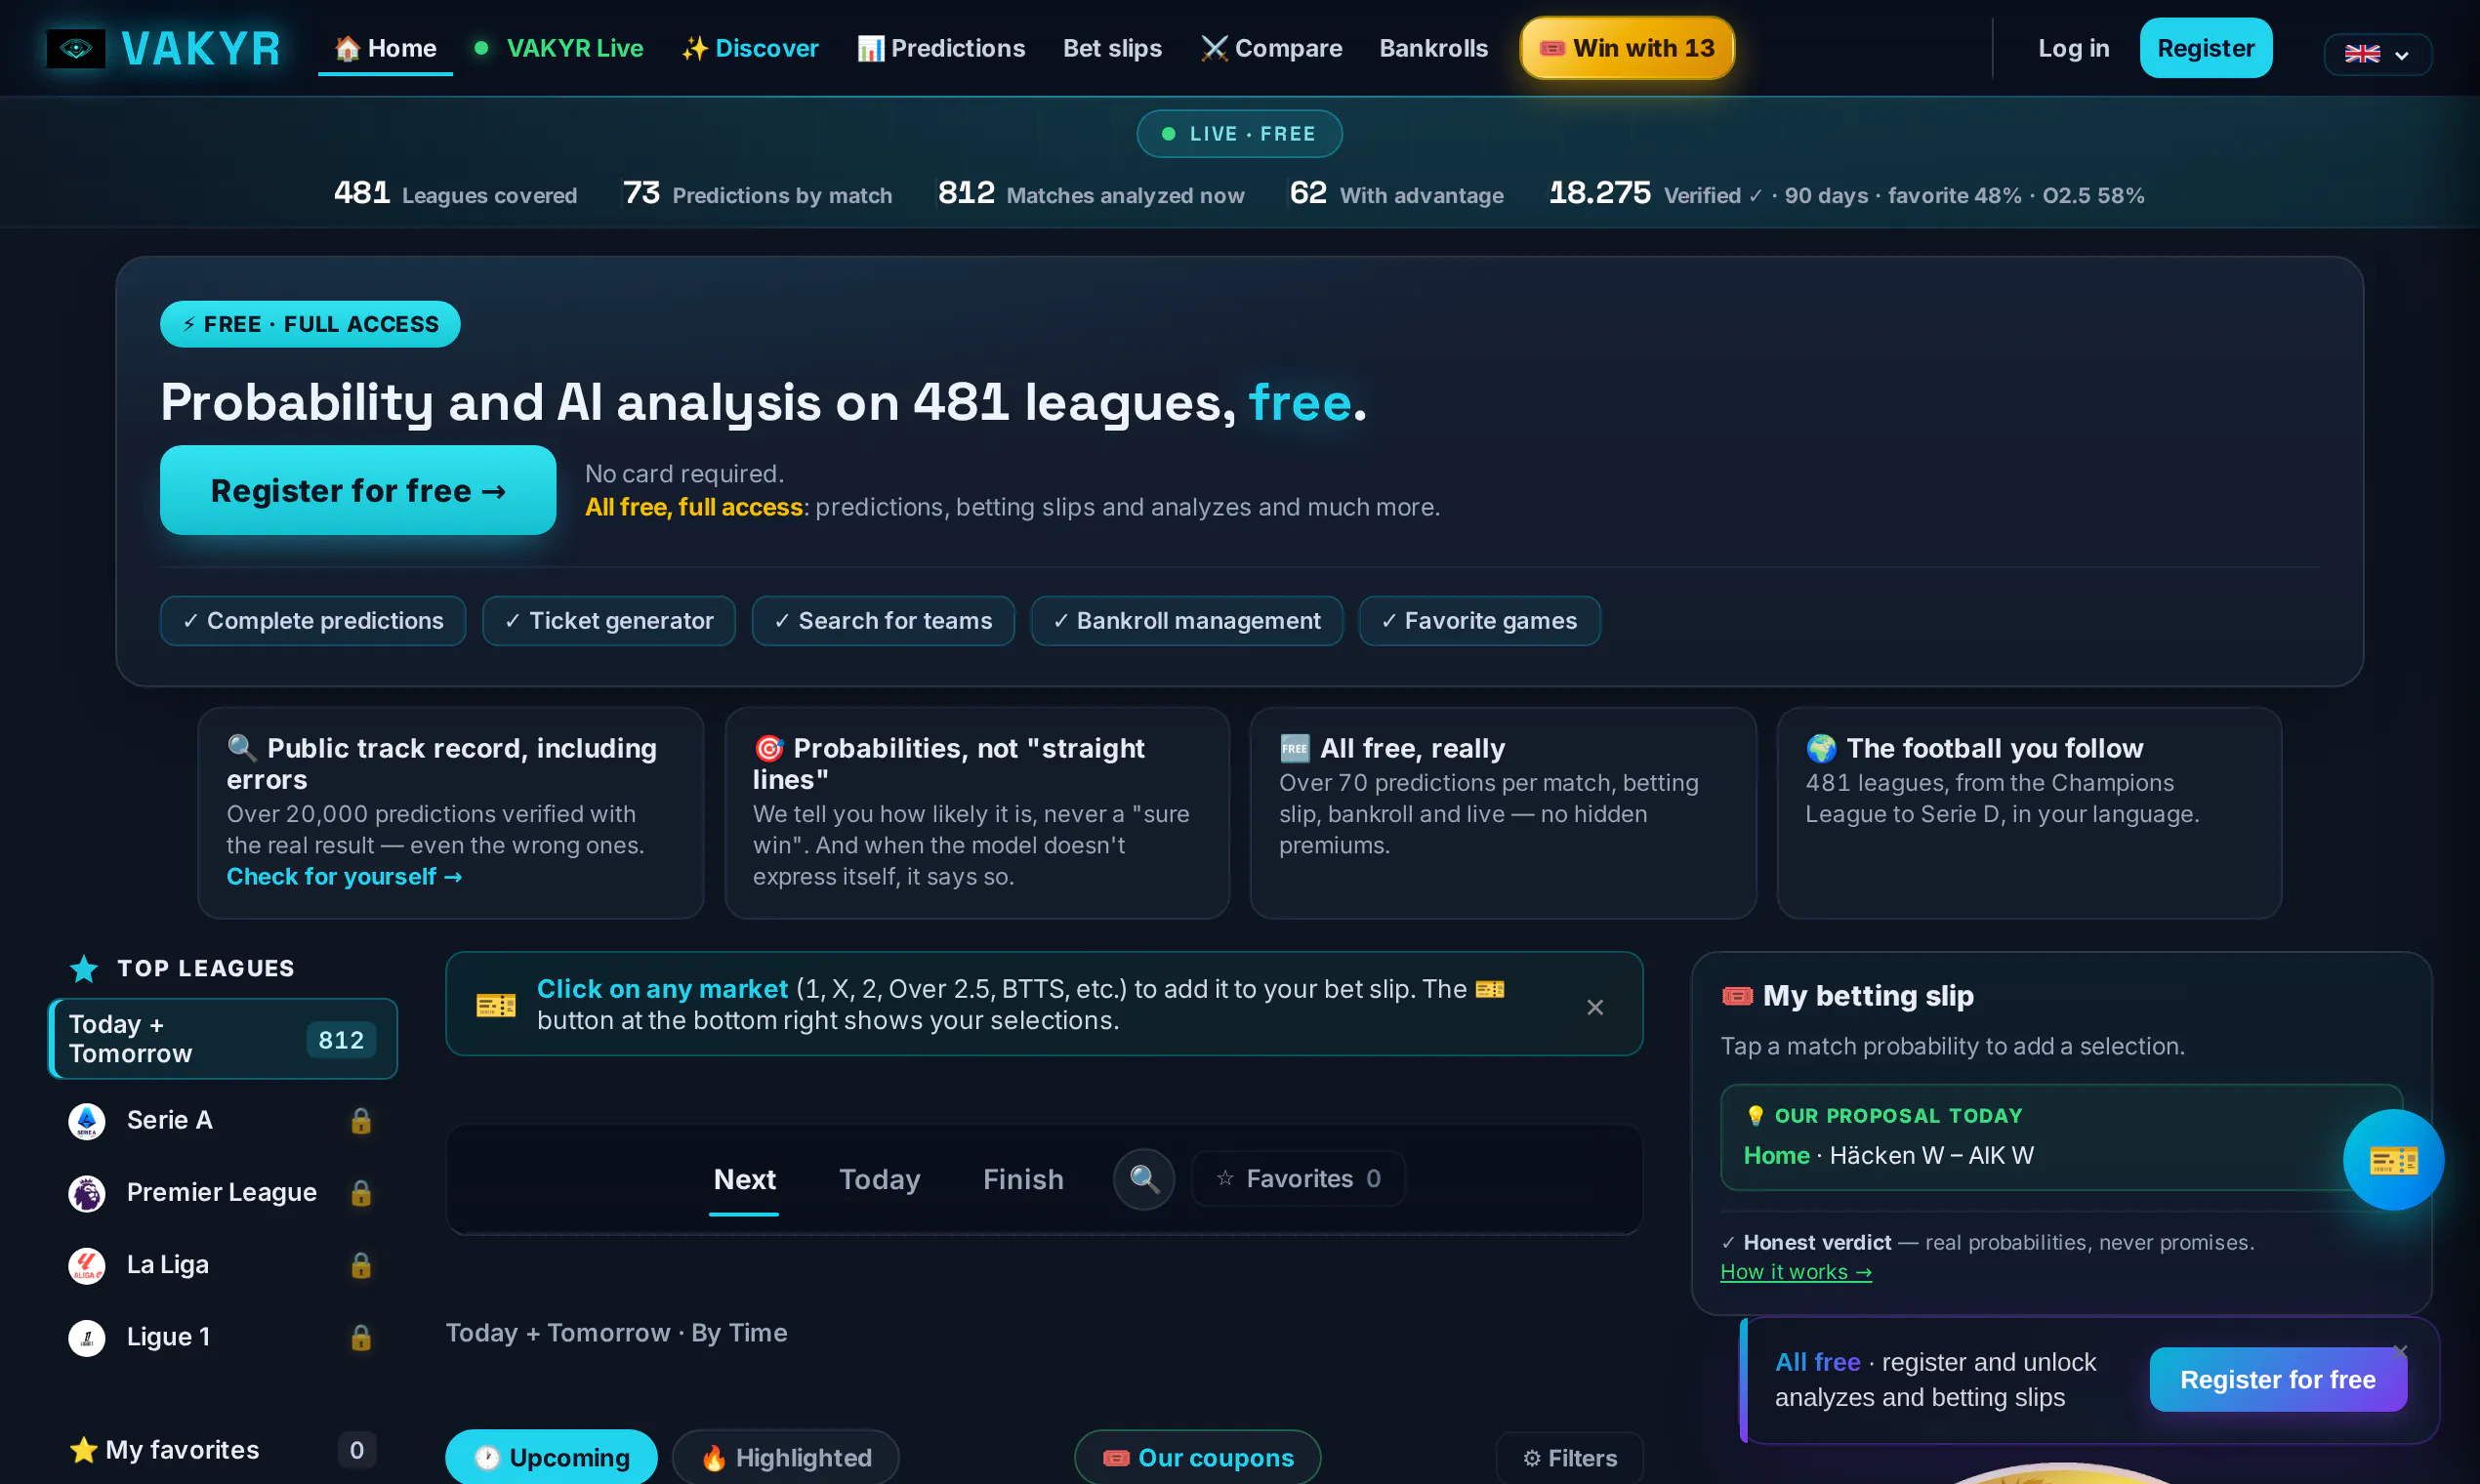Select the Upcoming filter pill

point(551,1457)
